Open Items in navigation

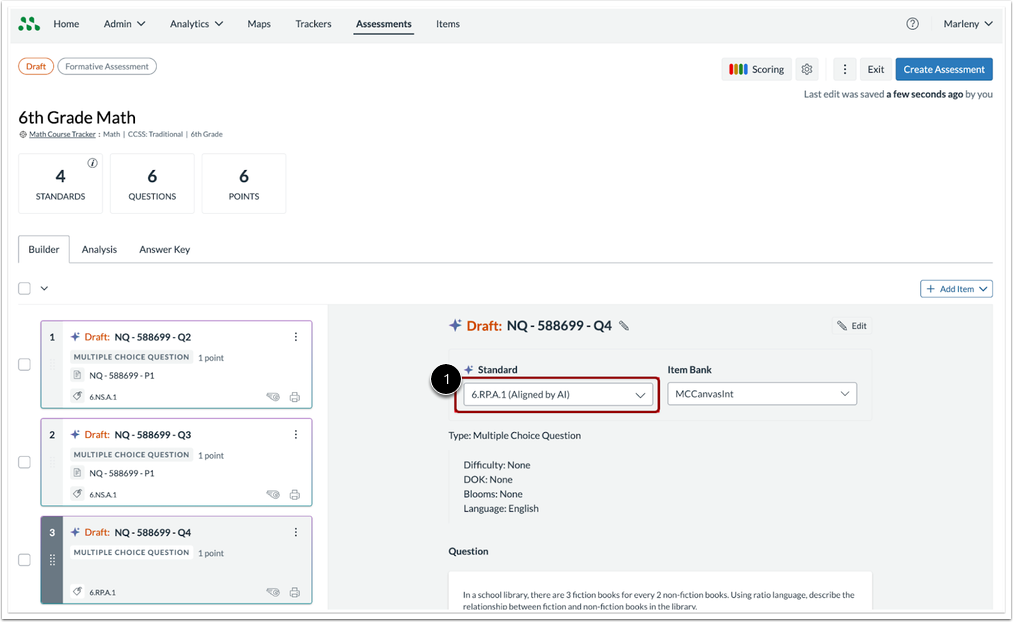tap(448, 24)
